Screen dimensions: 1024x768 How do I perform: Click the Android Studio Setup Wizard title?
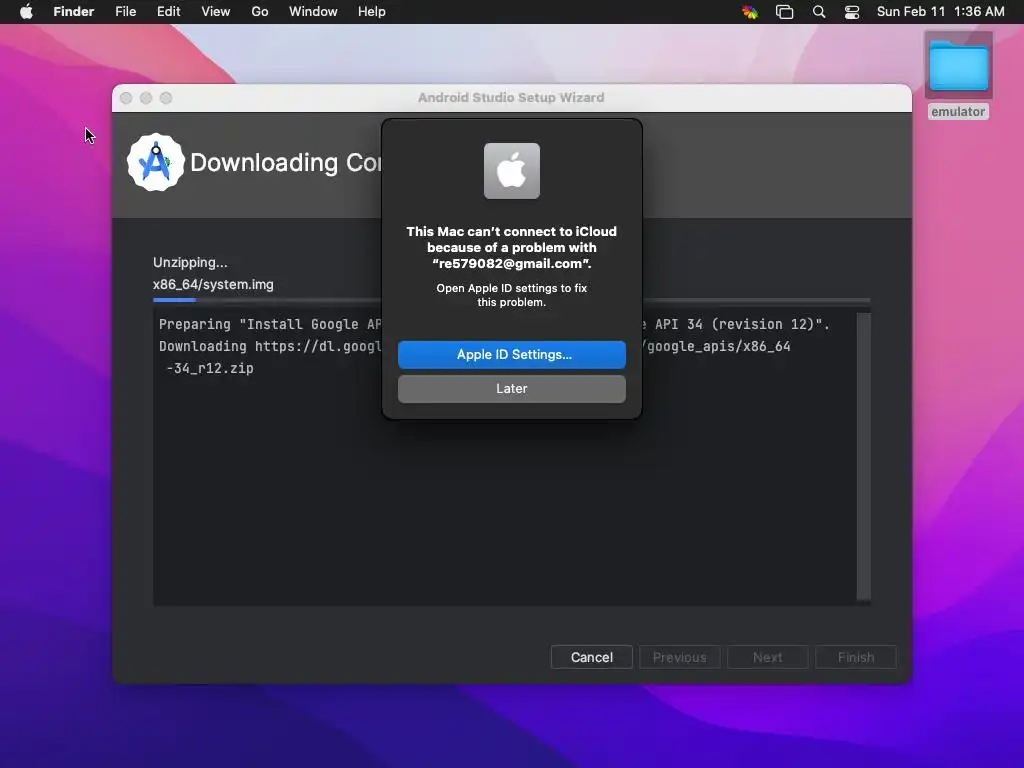(511, 97)
